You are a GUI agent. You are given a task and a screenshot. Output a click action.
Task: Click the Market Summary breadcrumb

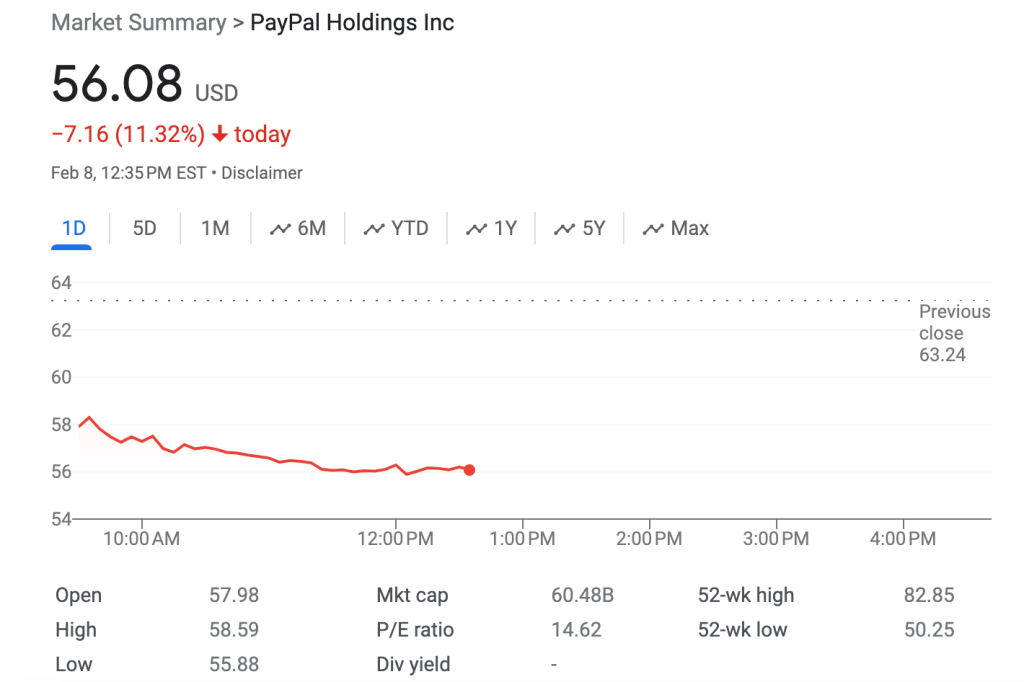(x=138, y=23)
